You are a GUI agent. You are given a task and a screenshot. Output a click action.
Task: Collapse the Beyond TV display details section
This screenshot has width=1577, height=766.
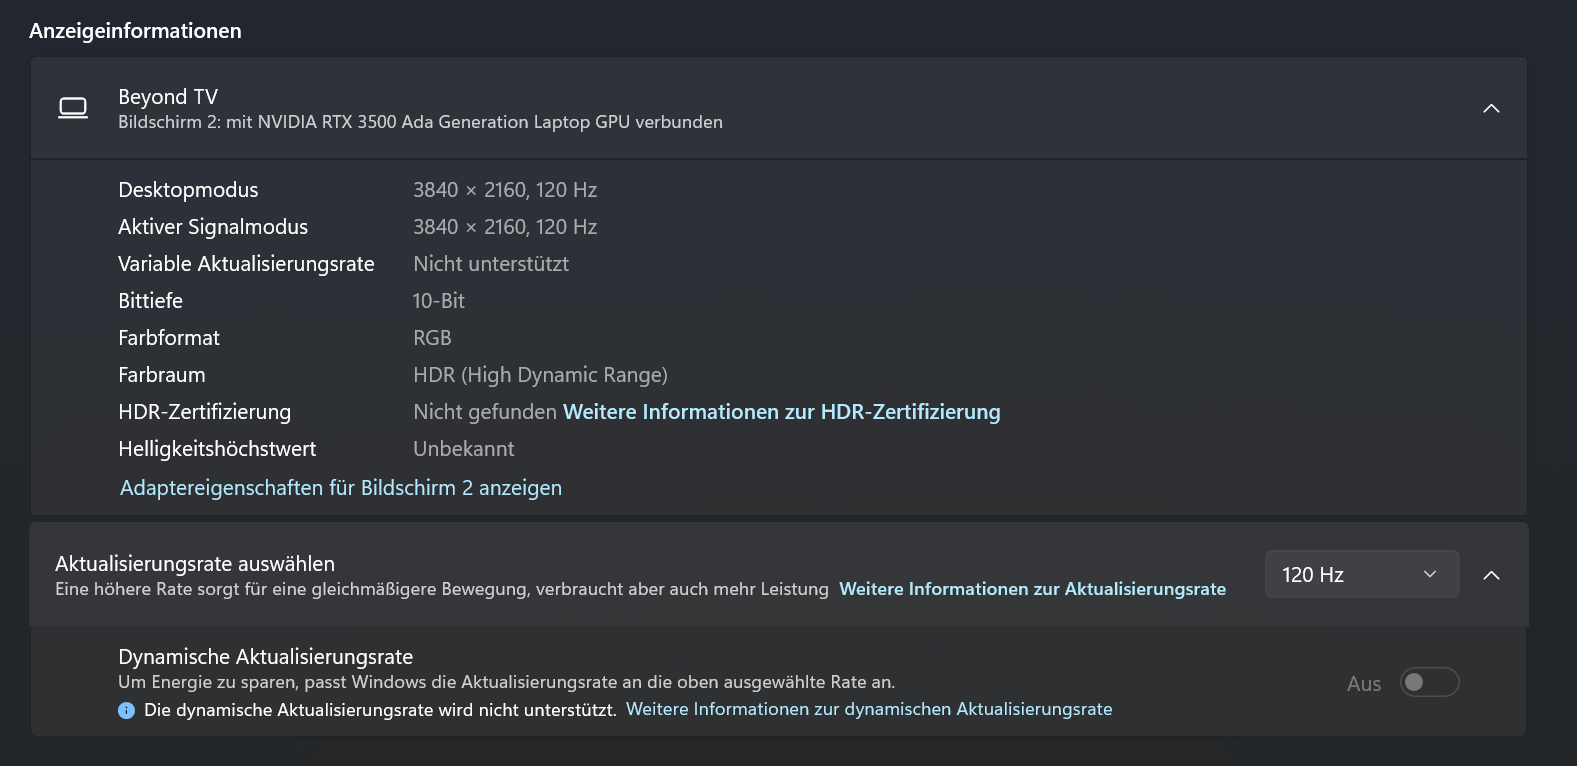tap(1490, 108)
